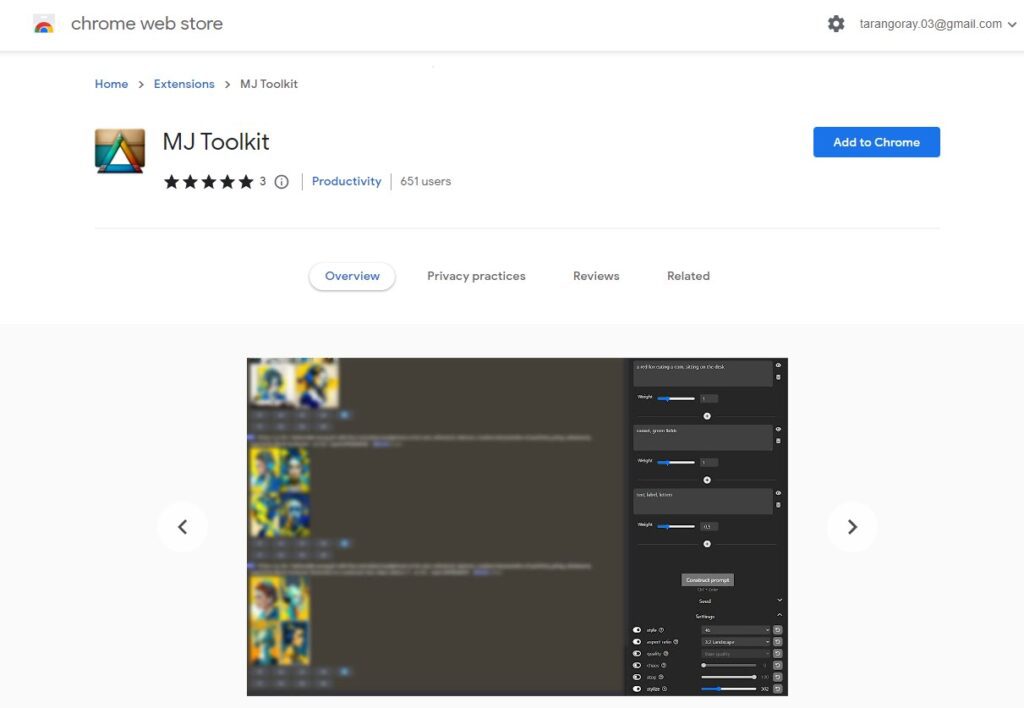Click the MJ Toolkit extension icon
The width and height of the screenshot is (1024, 708).
[120, 151]
